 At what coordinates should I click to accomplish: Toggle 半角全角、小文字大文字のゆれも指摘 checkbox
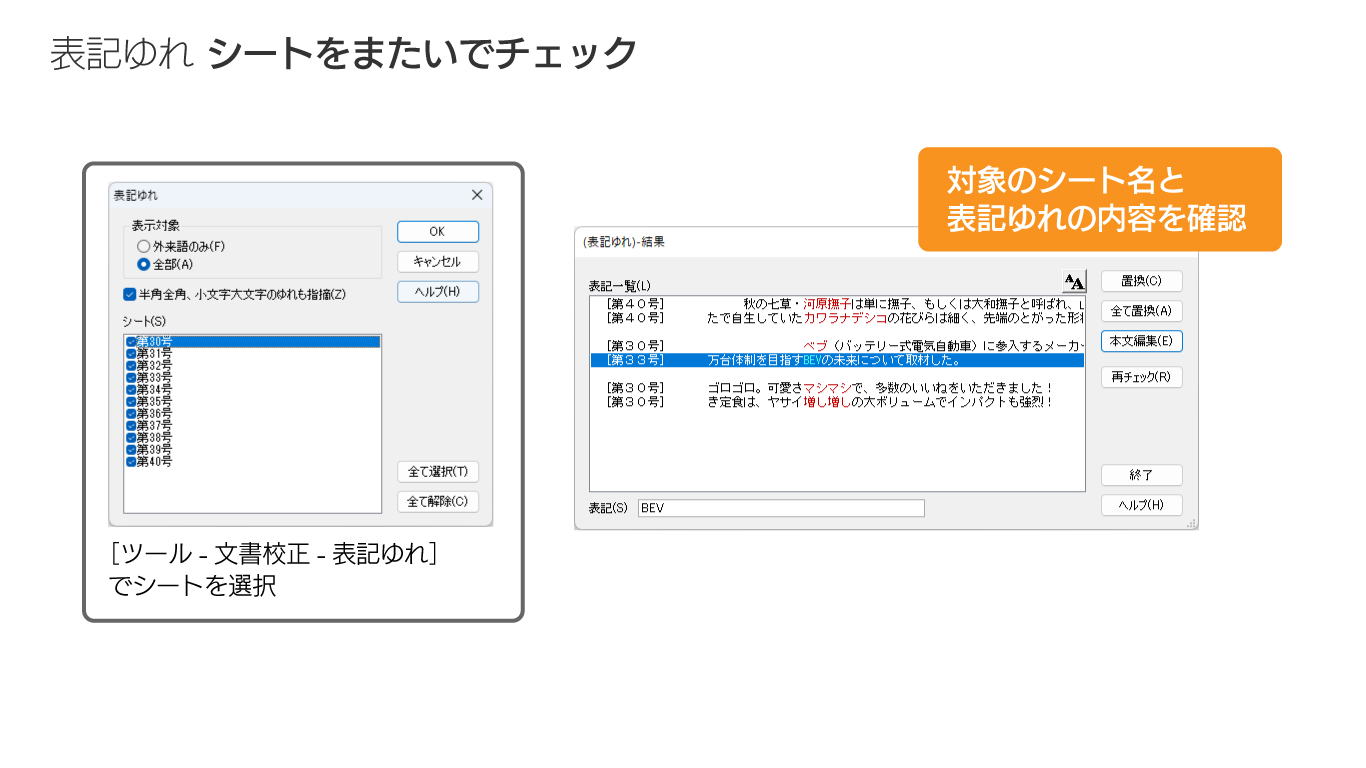click(x=130, y=294)
